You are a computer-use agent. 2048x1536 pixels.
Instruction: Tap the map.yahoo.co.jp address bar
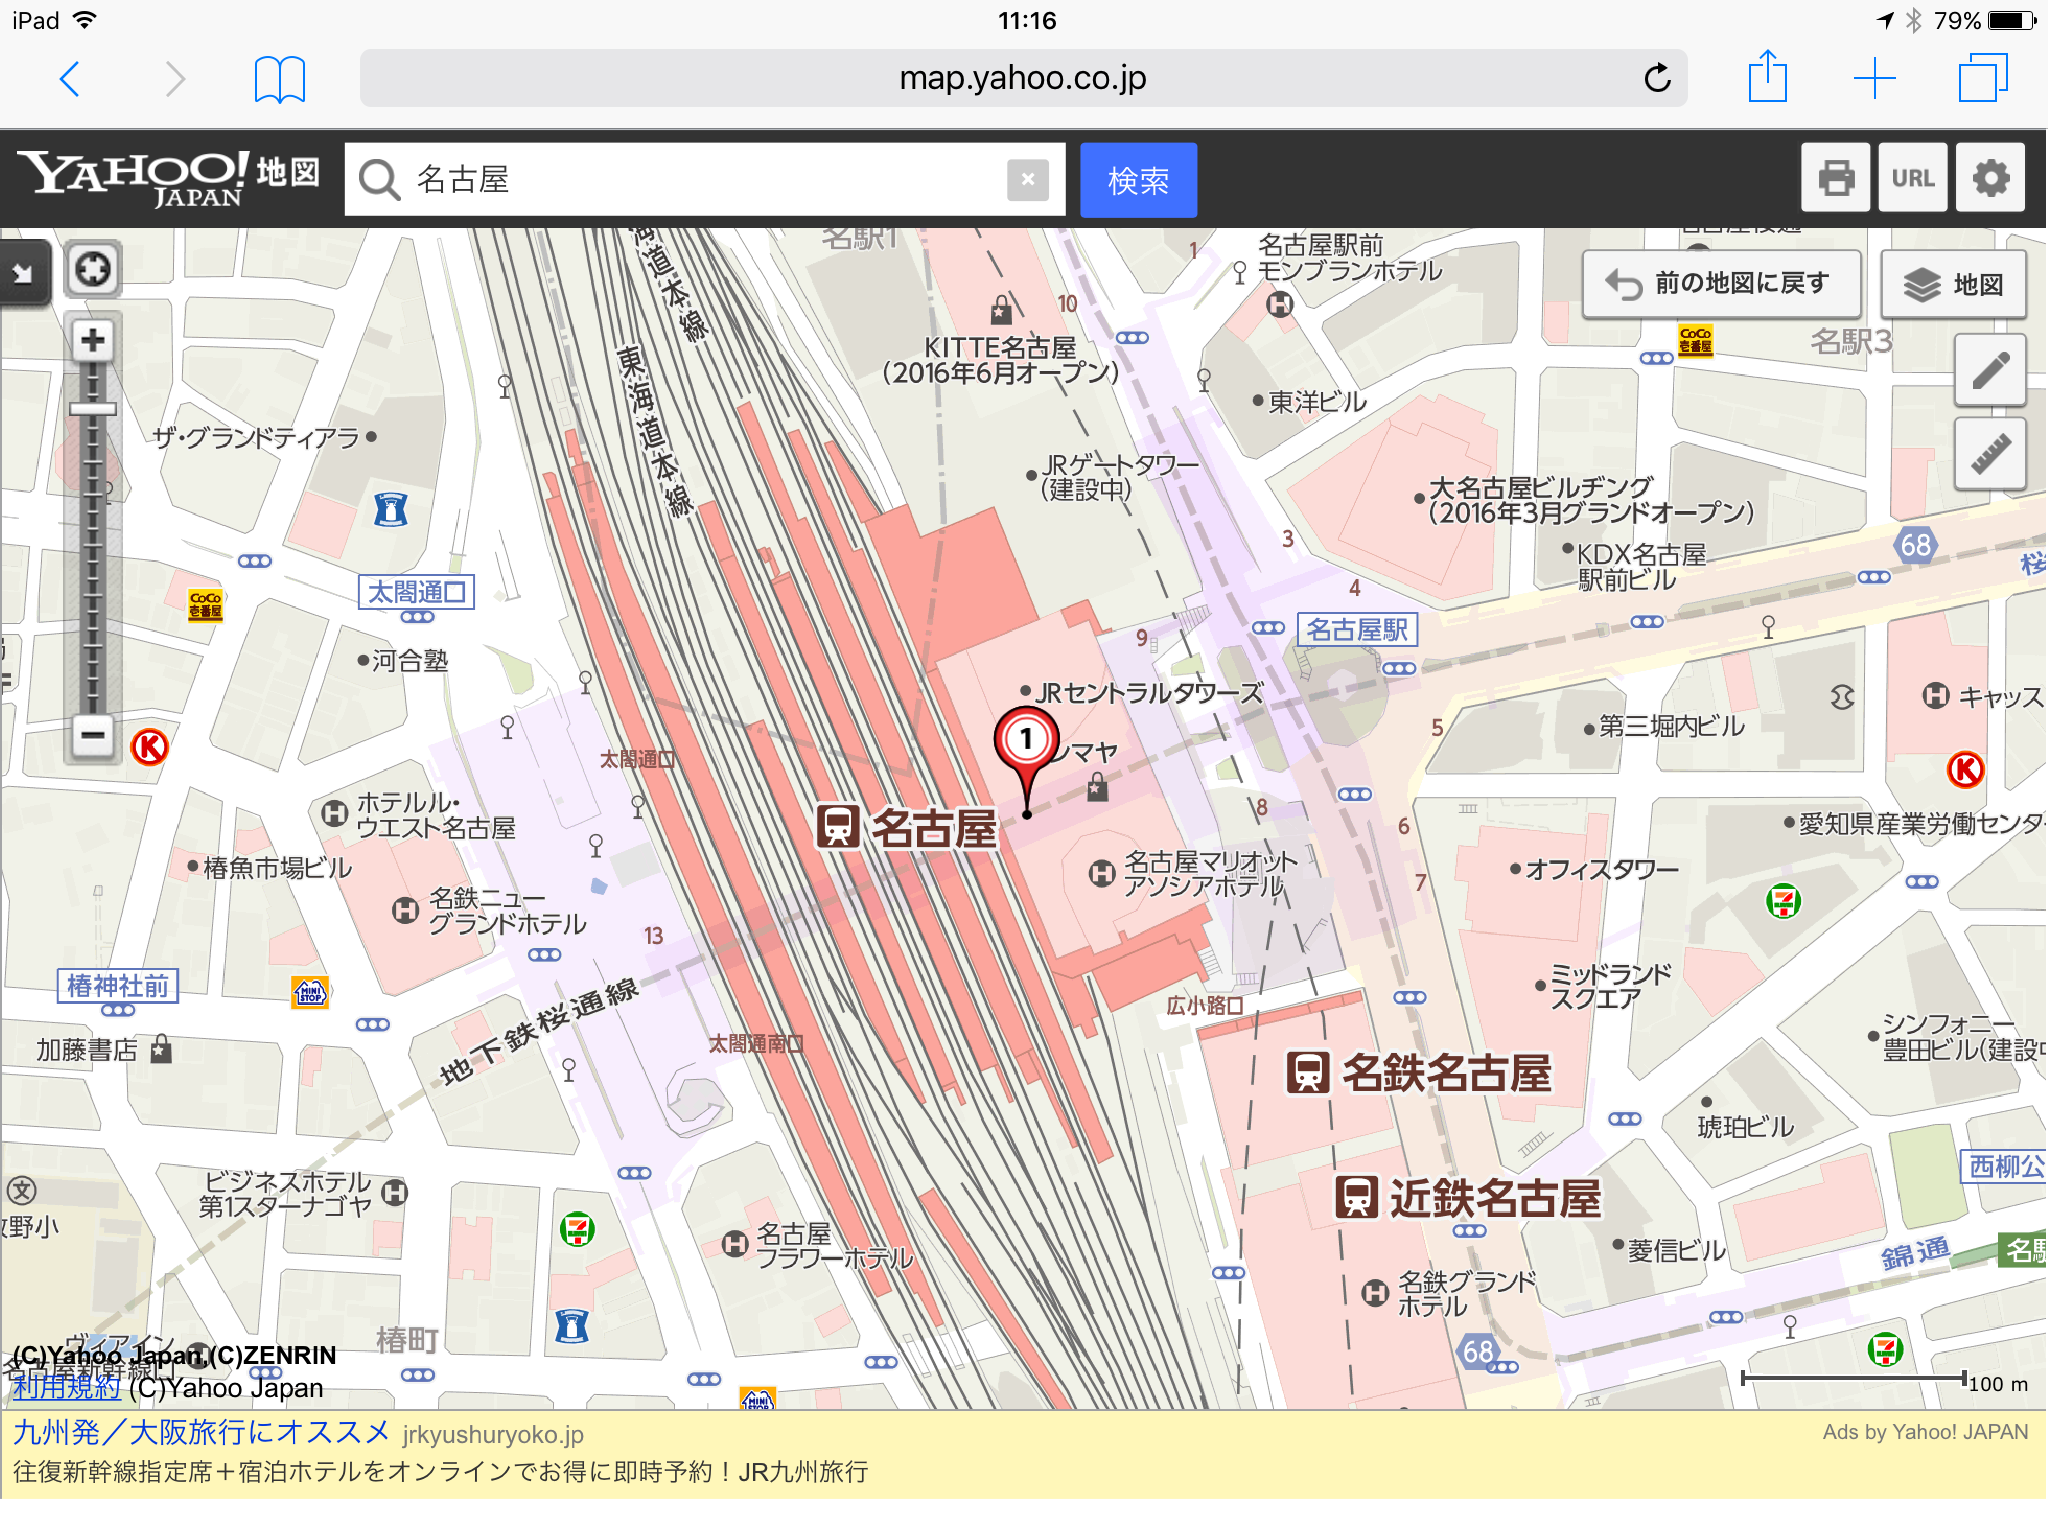pos(1023,78)
